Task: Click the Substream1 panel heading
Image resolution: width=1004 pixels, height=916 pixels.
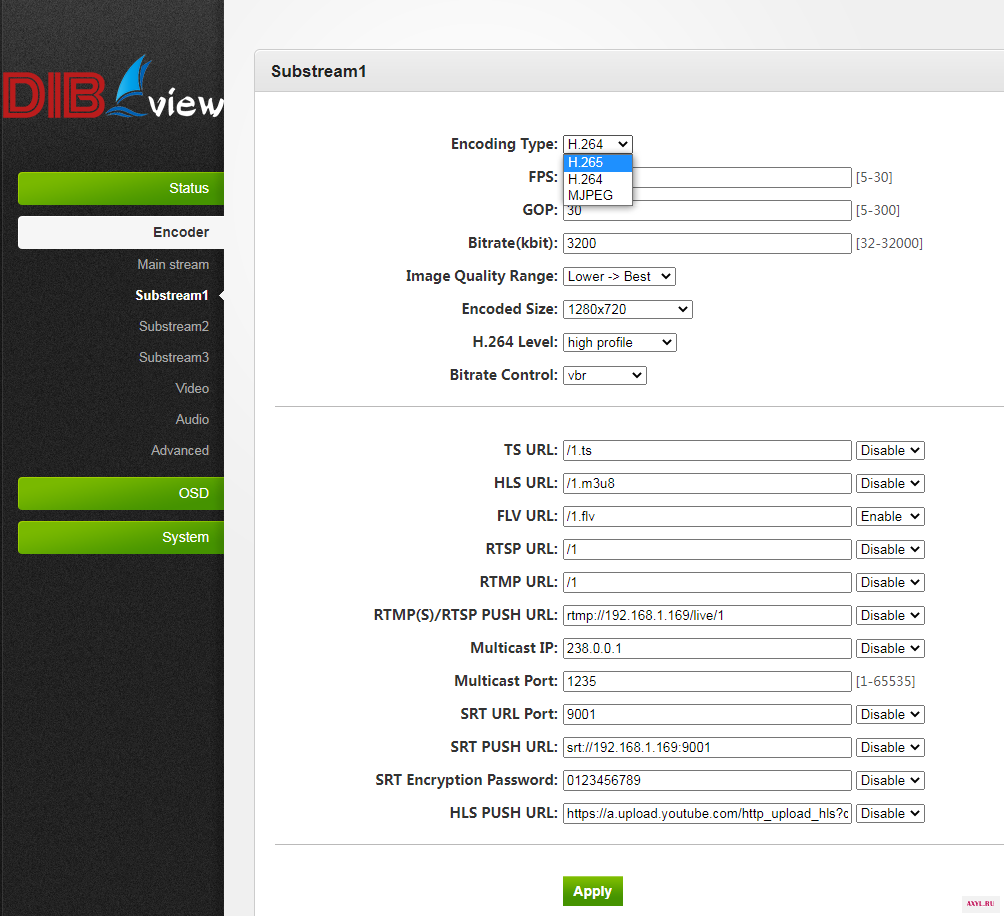Action: [x=318, y=71]
